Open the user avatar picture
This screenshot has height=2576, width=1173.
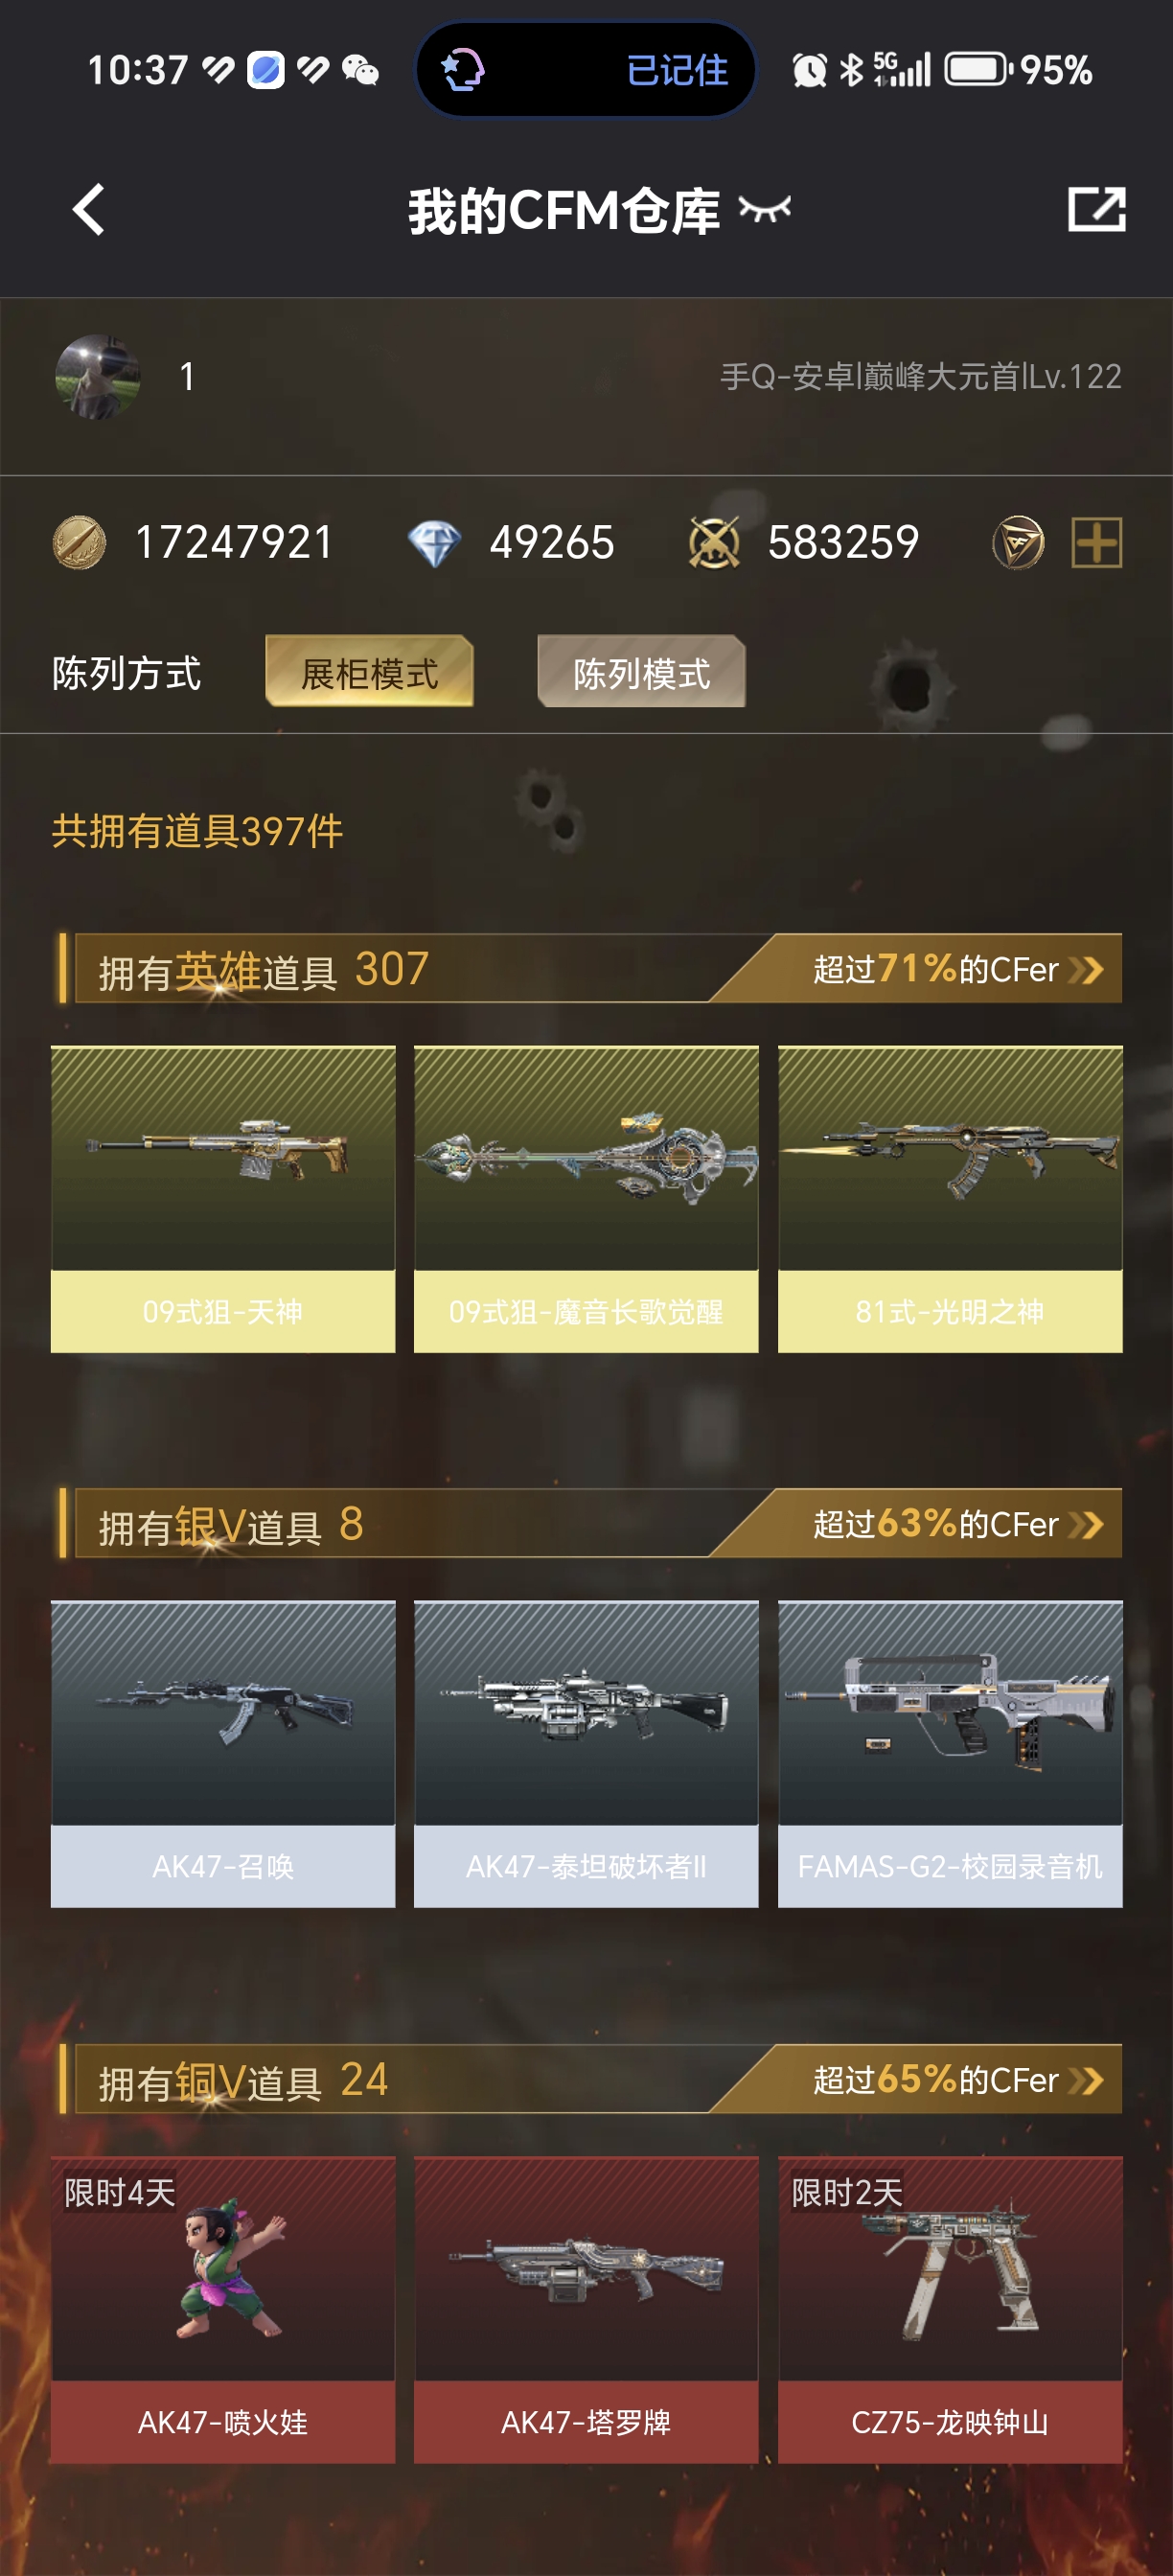point(97,377)
